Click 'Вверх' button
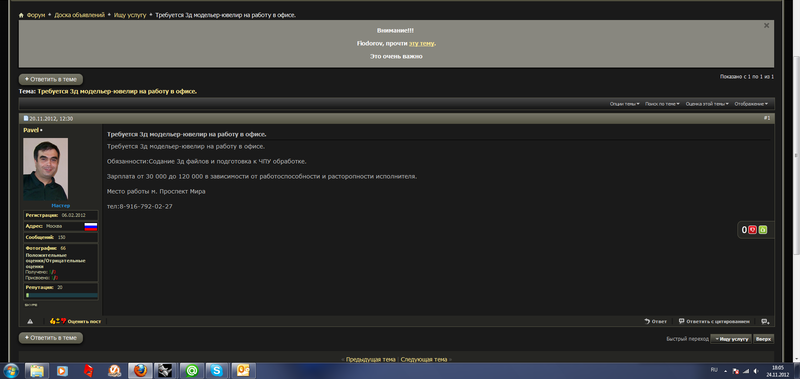 pyautogui.click(x=764, y=339)
